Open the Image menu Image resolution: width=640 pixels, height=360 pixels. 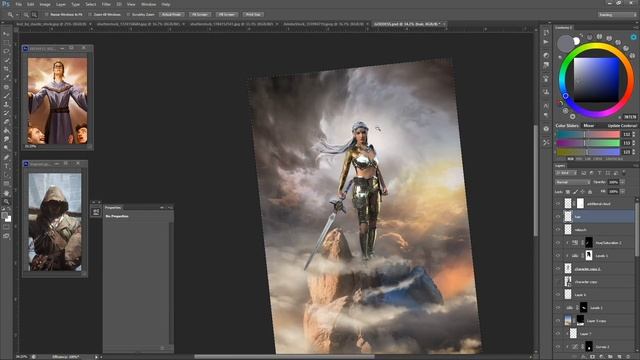pyautogui.click(x=44, y=4)
